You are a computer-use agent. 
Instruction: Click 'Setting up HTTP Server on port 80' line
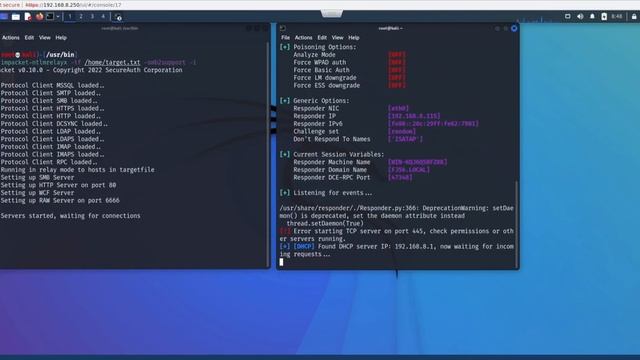click(58, 185)
